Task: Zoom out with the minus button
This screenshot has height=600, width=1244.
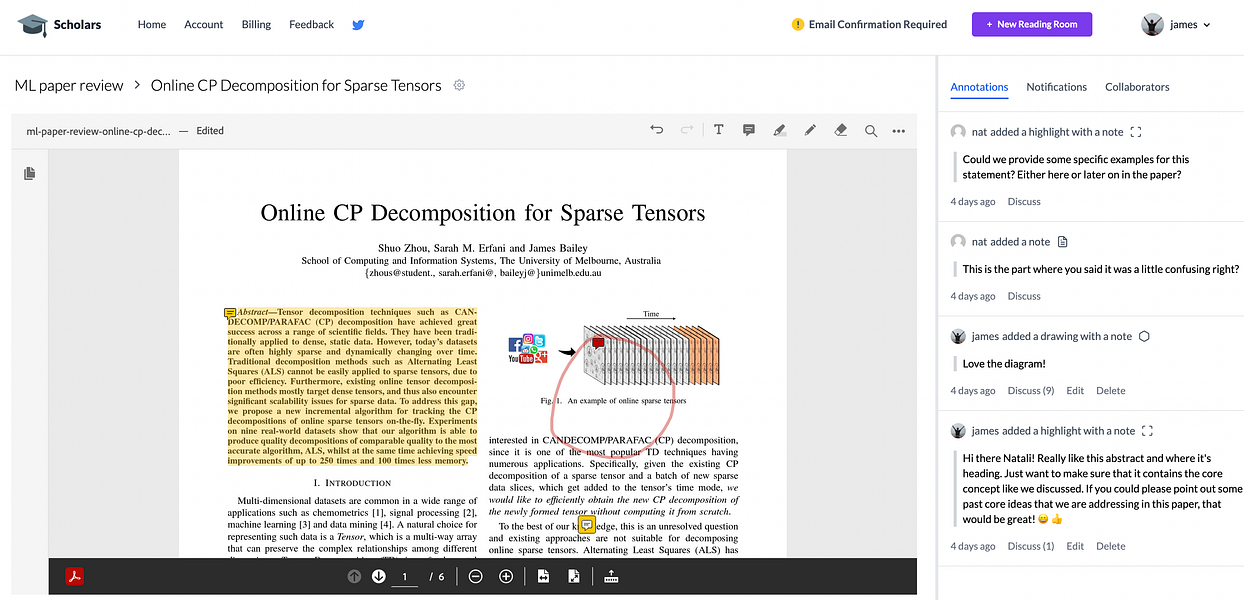Action: coord(476,576)
